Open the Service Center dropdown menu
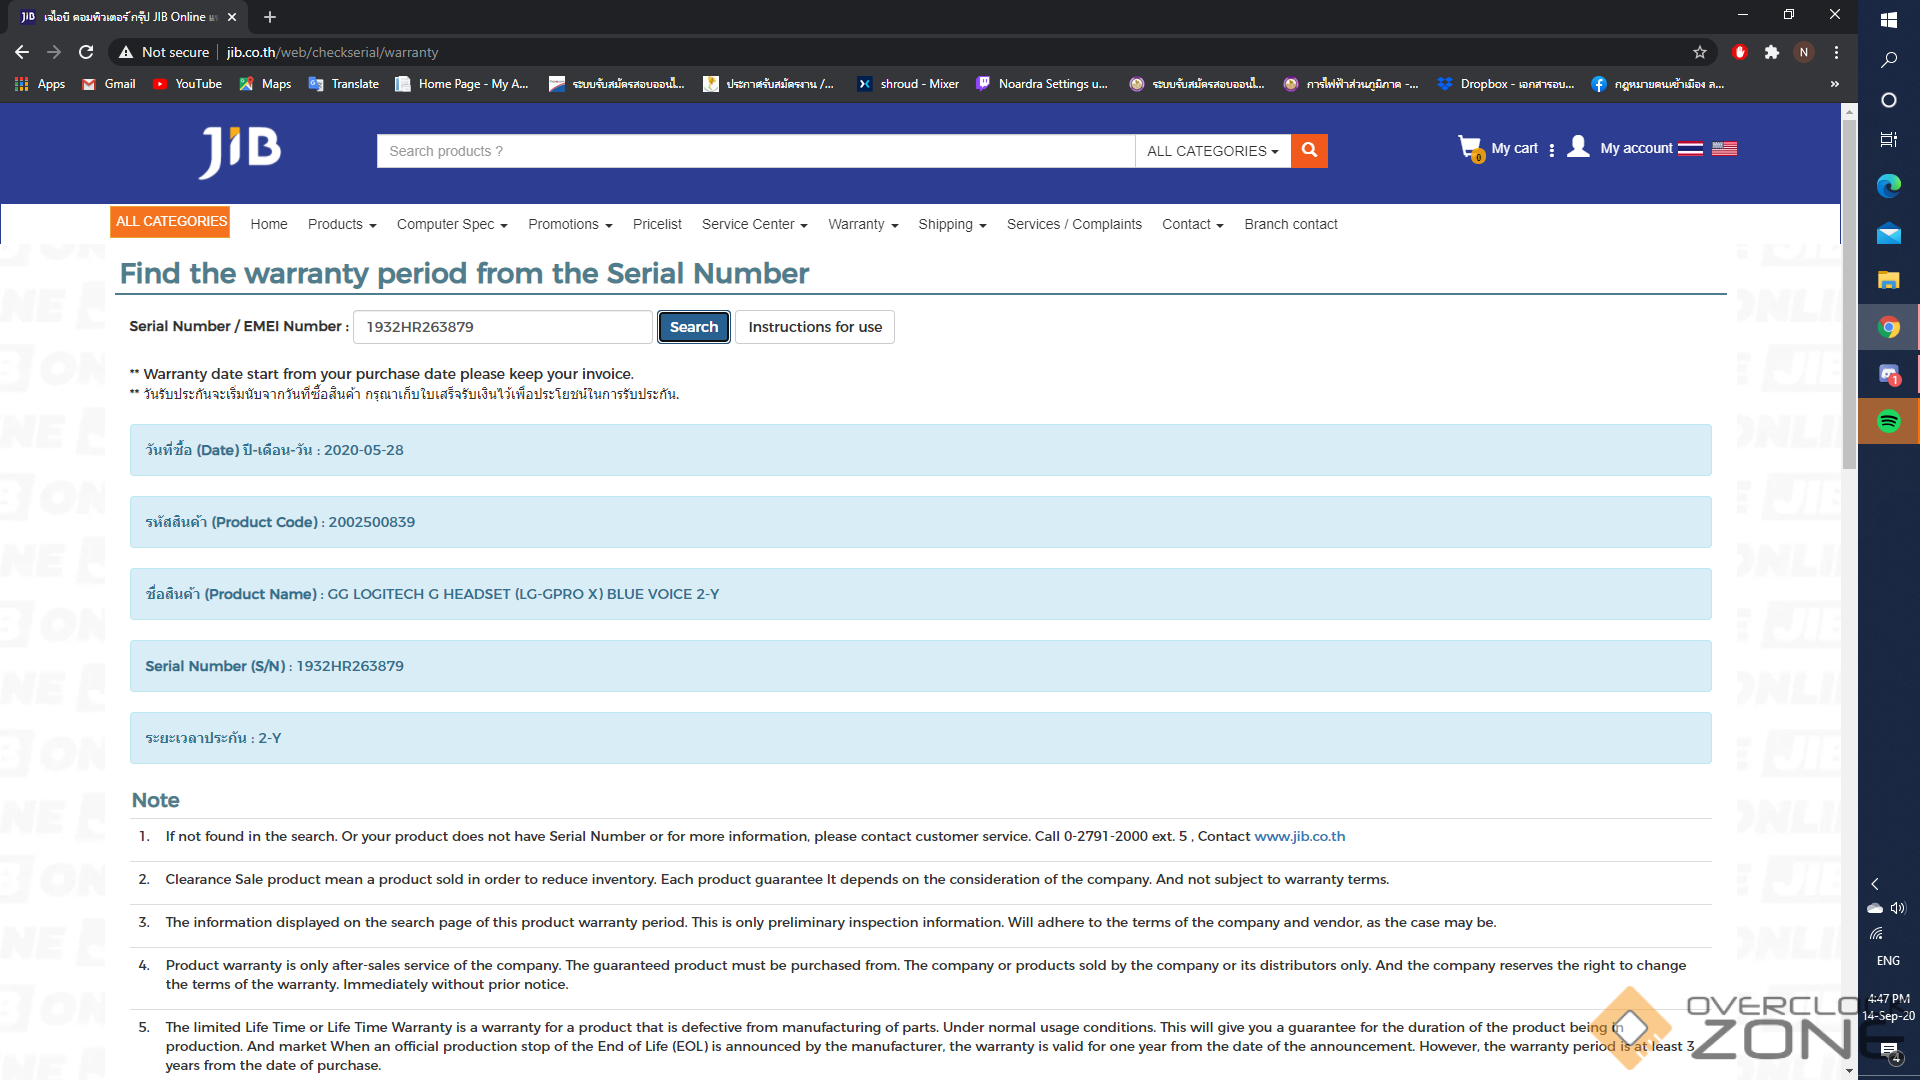This screenshot has width=1920, height=1080. pos(754,224)
